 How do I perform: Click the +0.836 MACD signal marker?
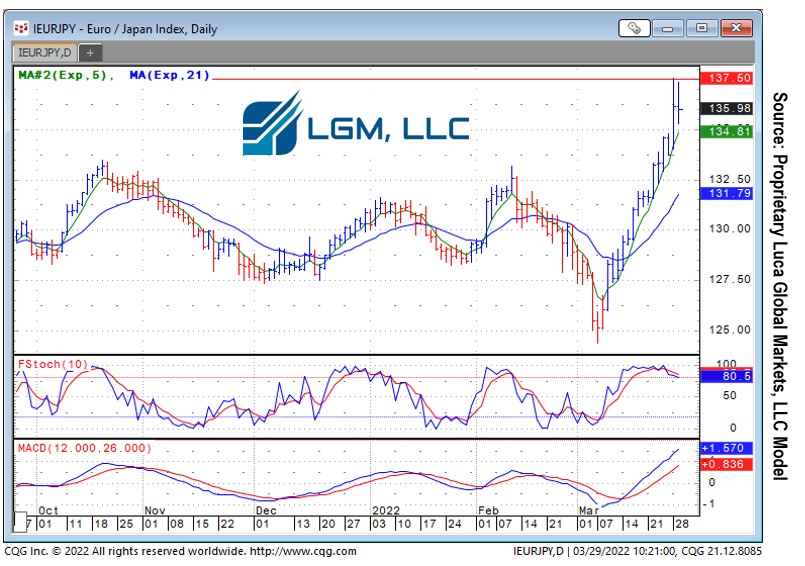tap(726, 464)
